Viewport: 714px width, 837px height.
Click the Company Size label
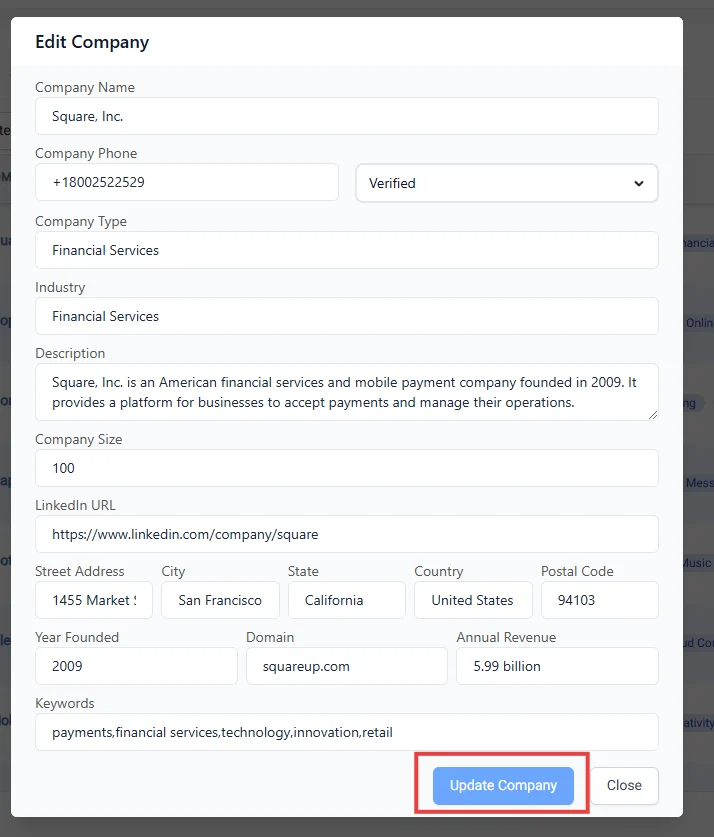(x=78, y=439)
